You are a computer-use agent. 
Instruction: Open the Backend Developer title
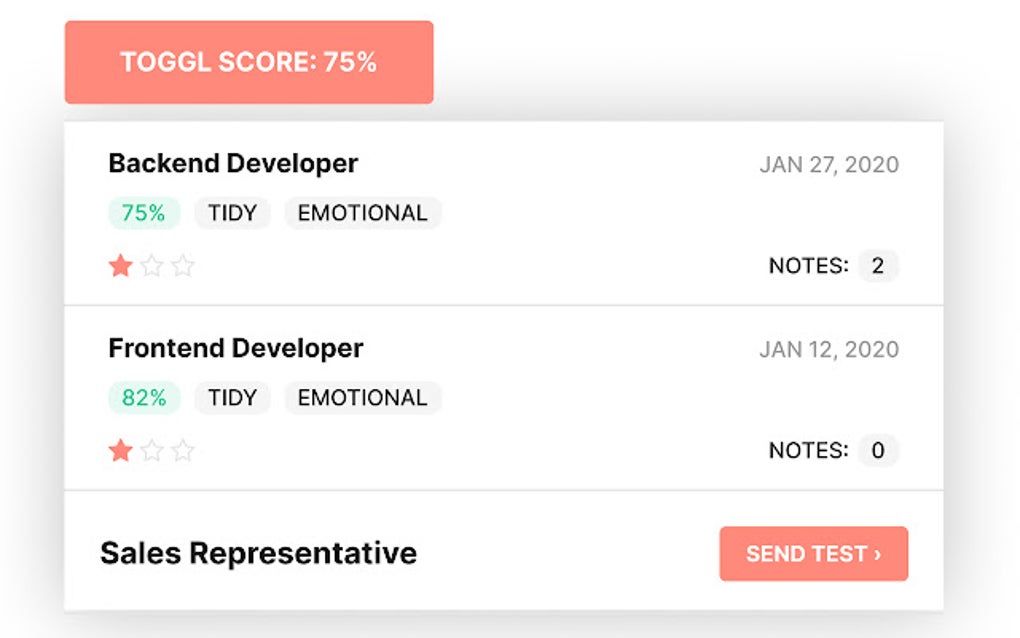click(x=233, y=163)
